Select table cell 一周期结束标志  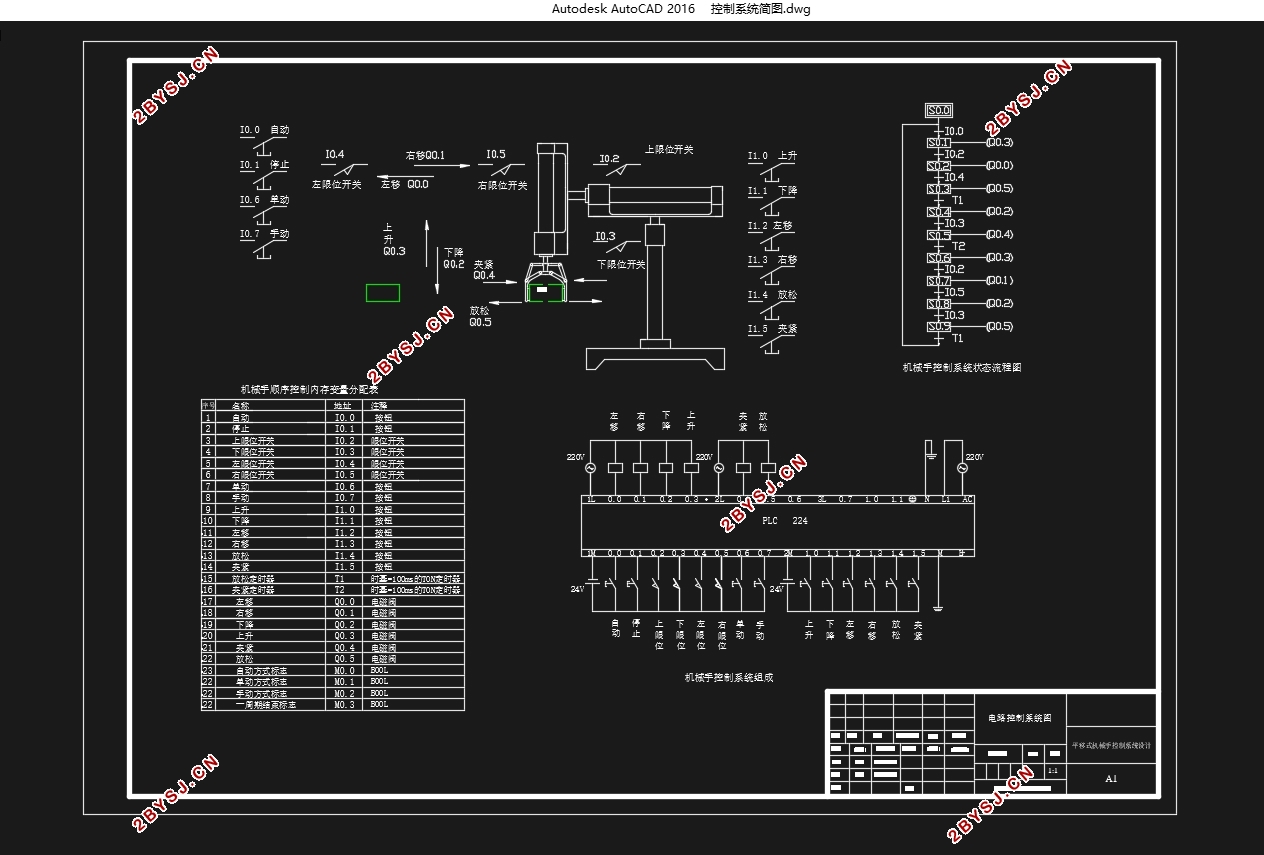(266, 705)
